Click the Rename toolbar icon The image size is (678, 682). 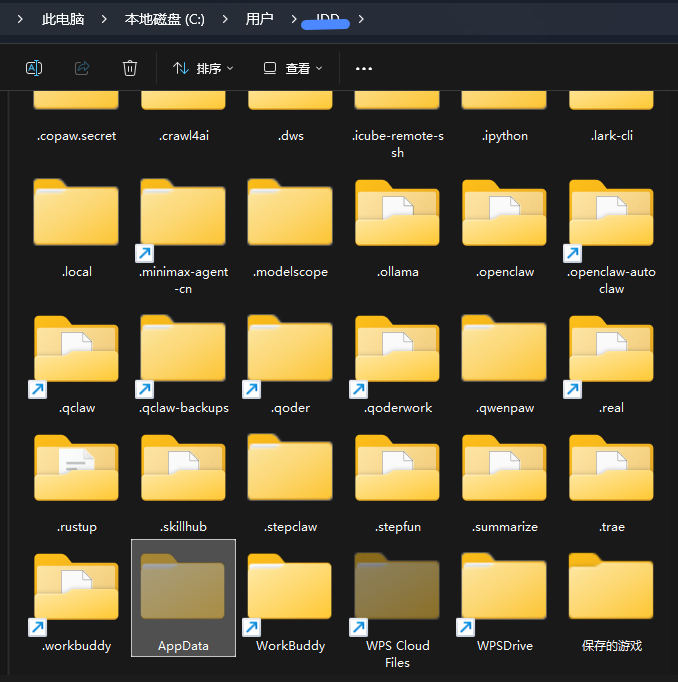coord(34,68)
